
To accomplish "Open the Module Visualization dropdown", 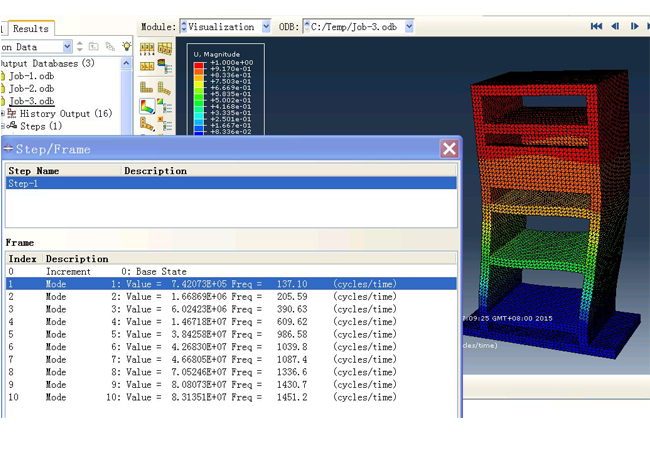I will pyautogui.click(x=265, y=27).
